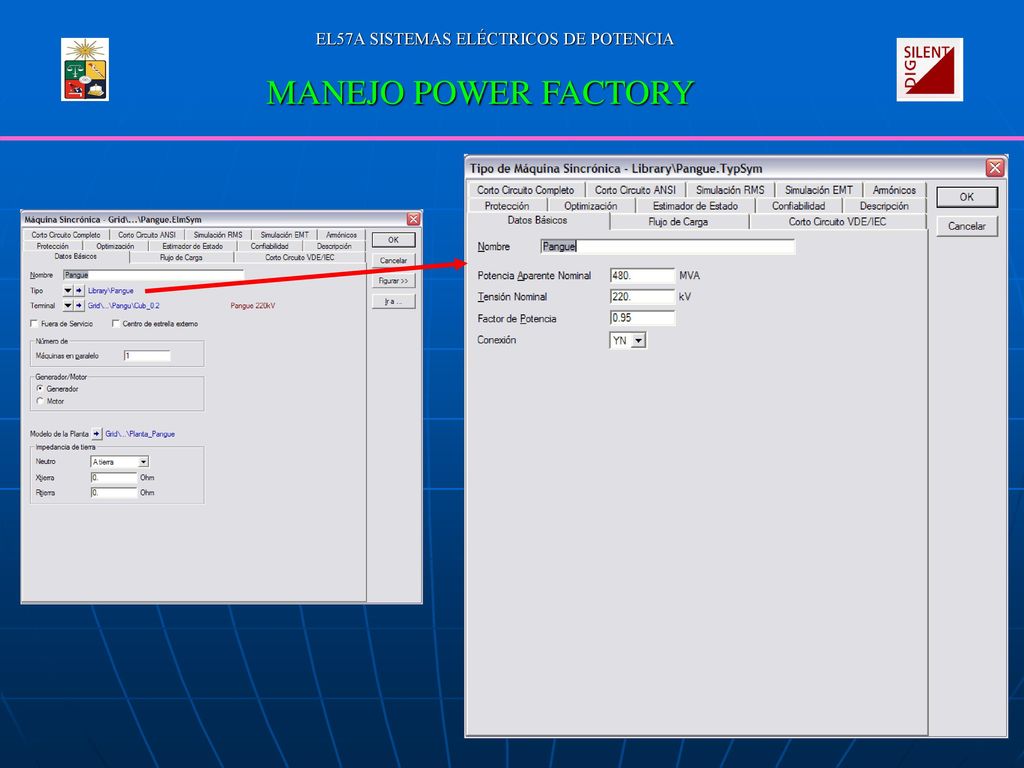Screen dimensions: 1024x768
Task: Open Descripción tab in TypSym dialog
Action: pos(884,206)
